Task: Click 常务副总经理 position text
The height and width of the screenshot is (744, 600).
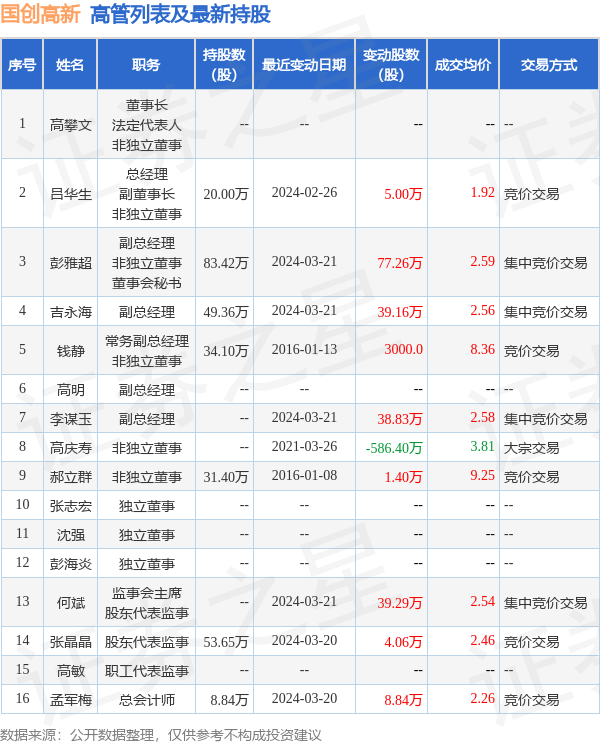Action: pos(147,341)
